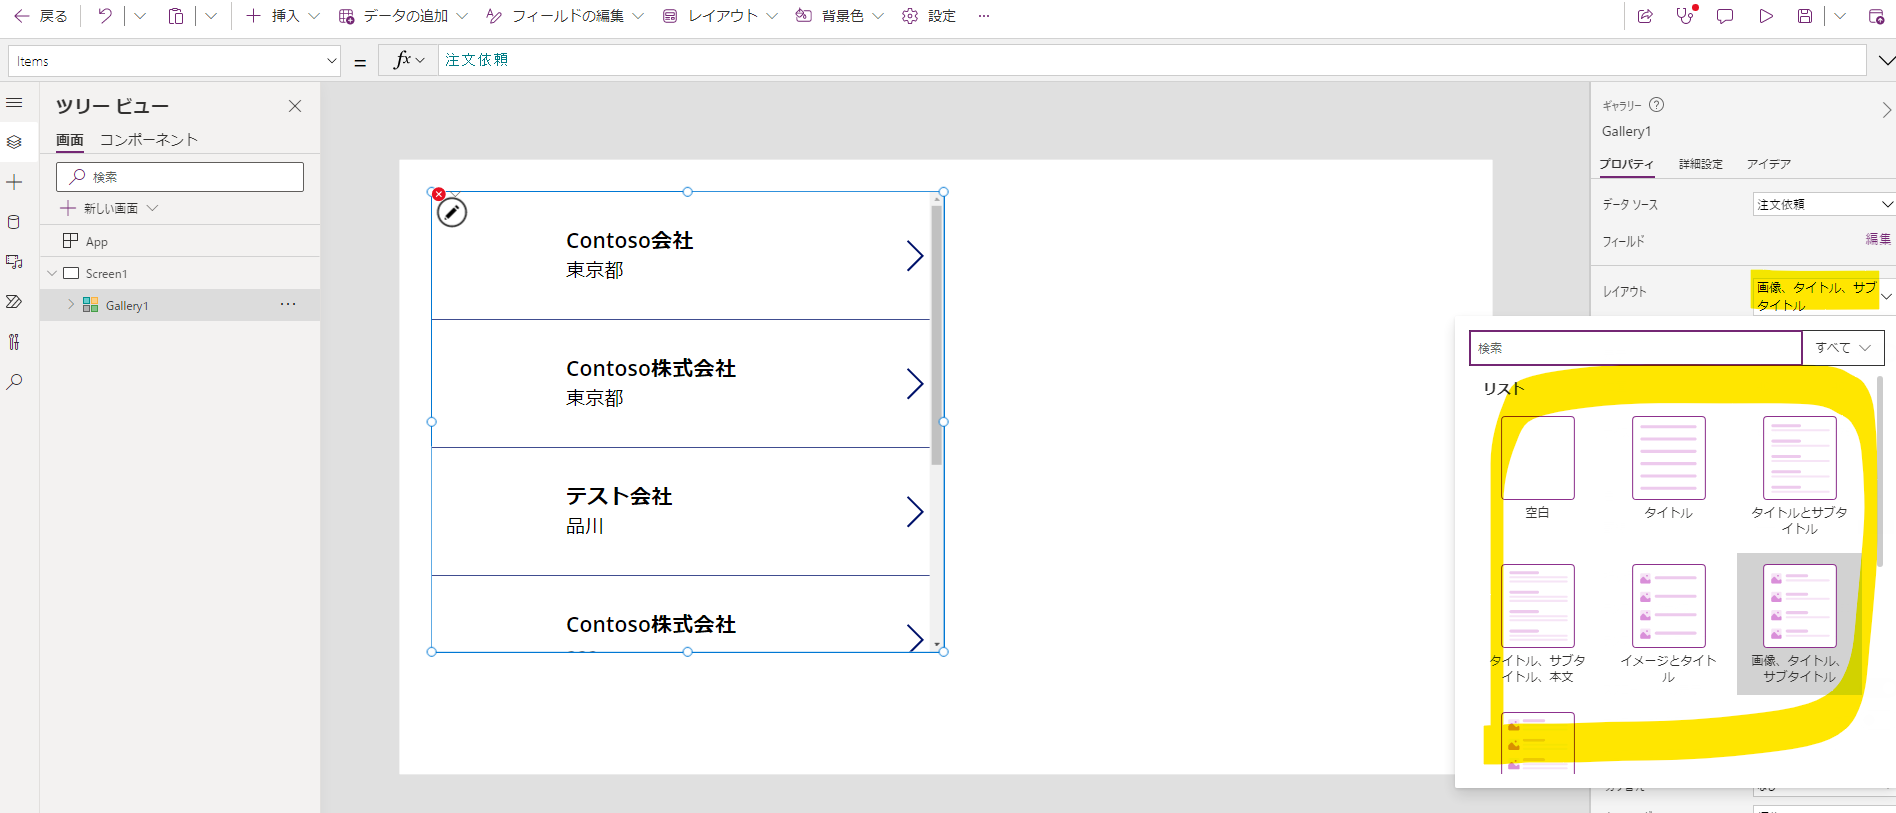This screenshot has width=1896, height=813.
Task: Open the フィールドの編集 menu
Action: 565,16
